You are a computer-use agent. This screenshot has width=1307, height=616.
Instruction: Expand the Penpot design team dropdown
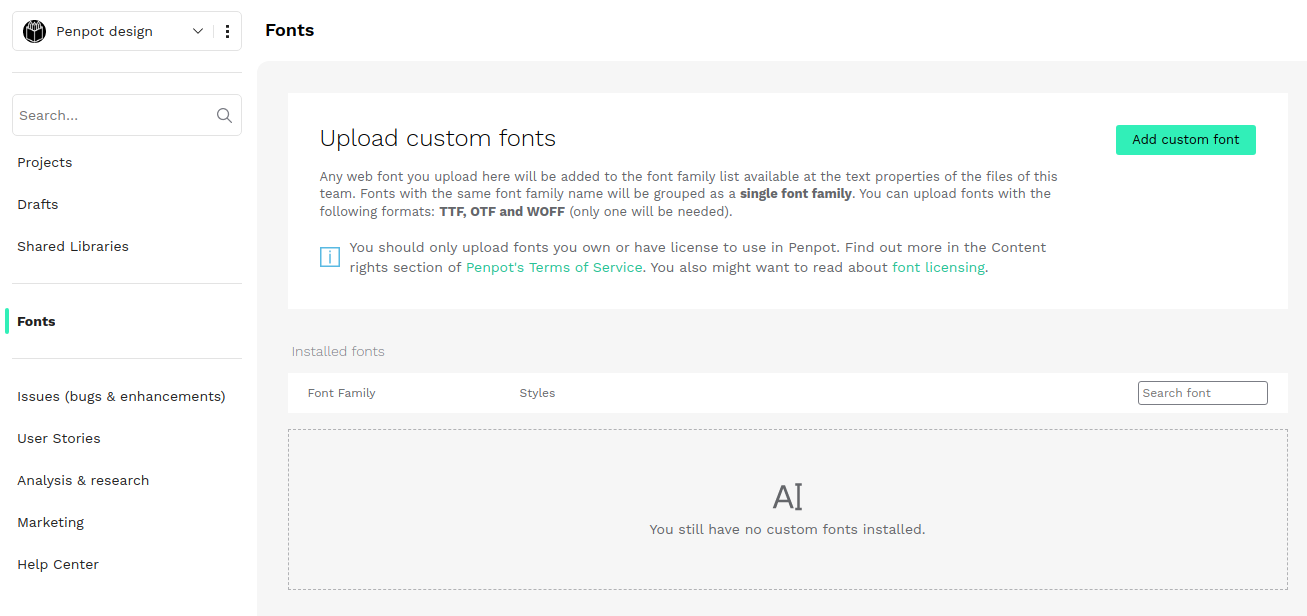[x=197, y=31]
